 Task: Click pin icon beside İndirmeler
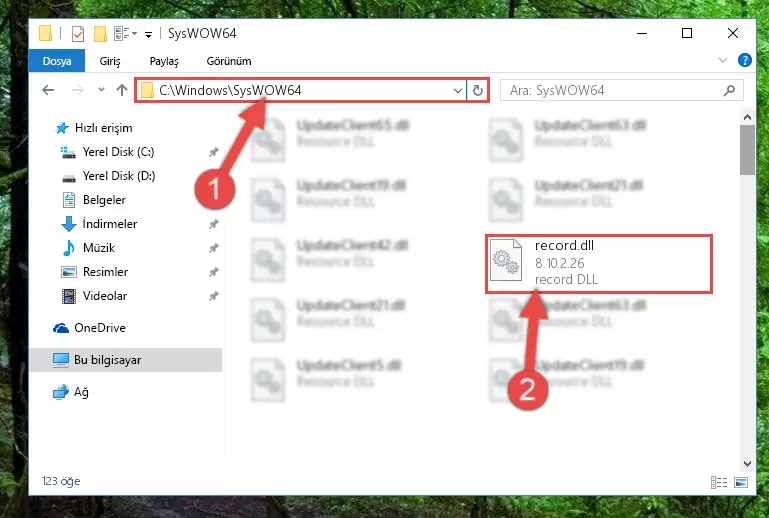coord(213,224)
